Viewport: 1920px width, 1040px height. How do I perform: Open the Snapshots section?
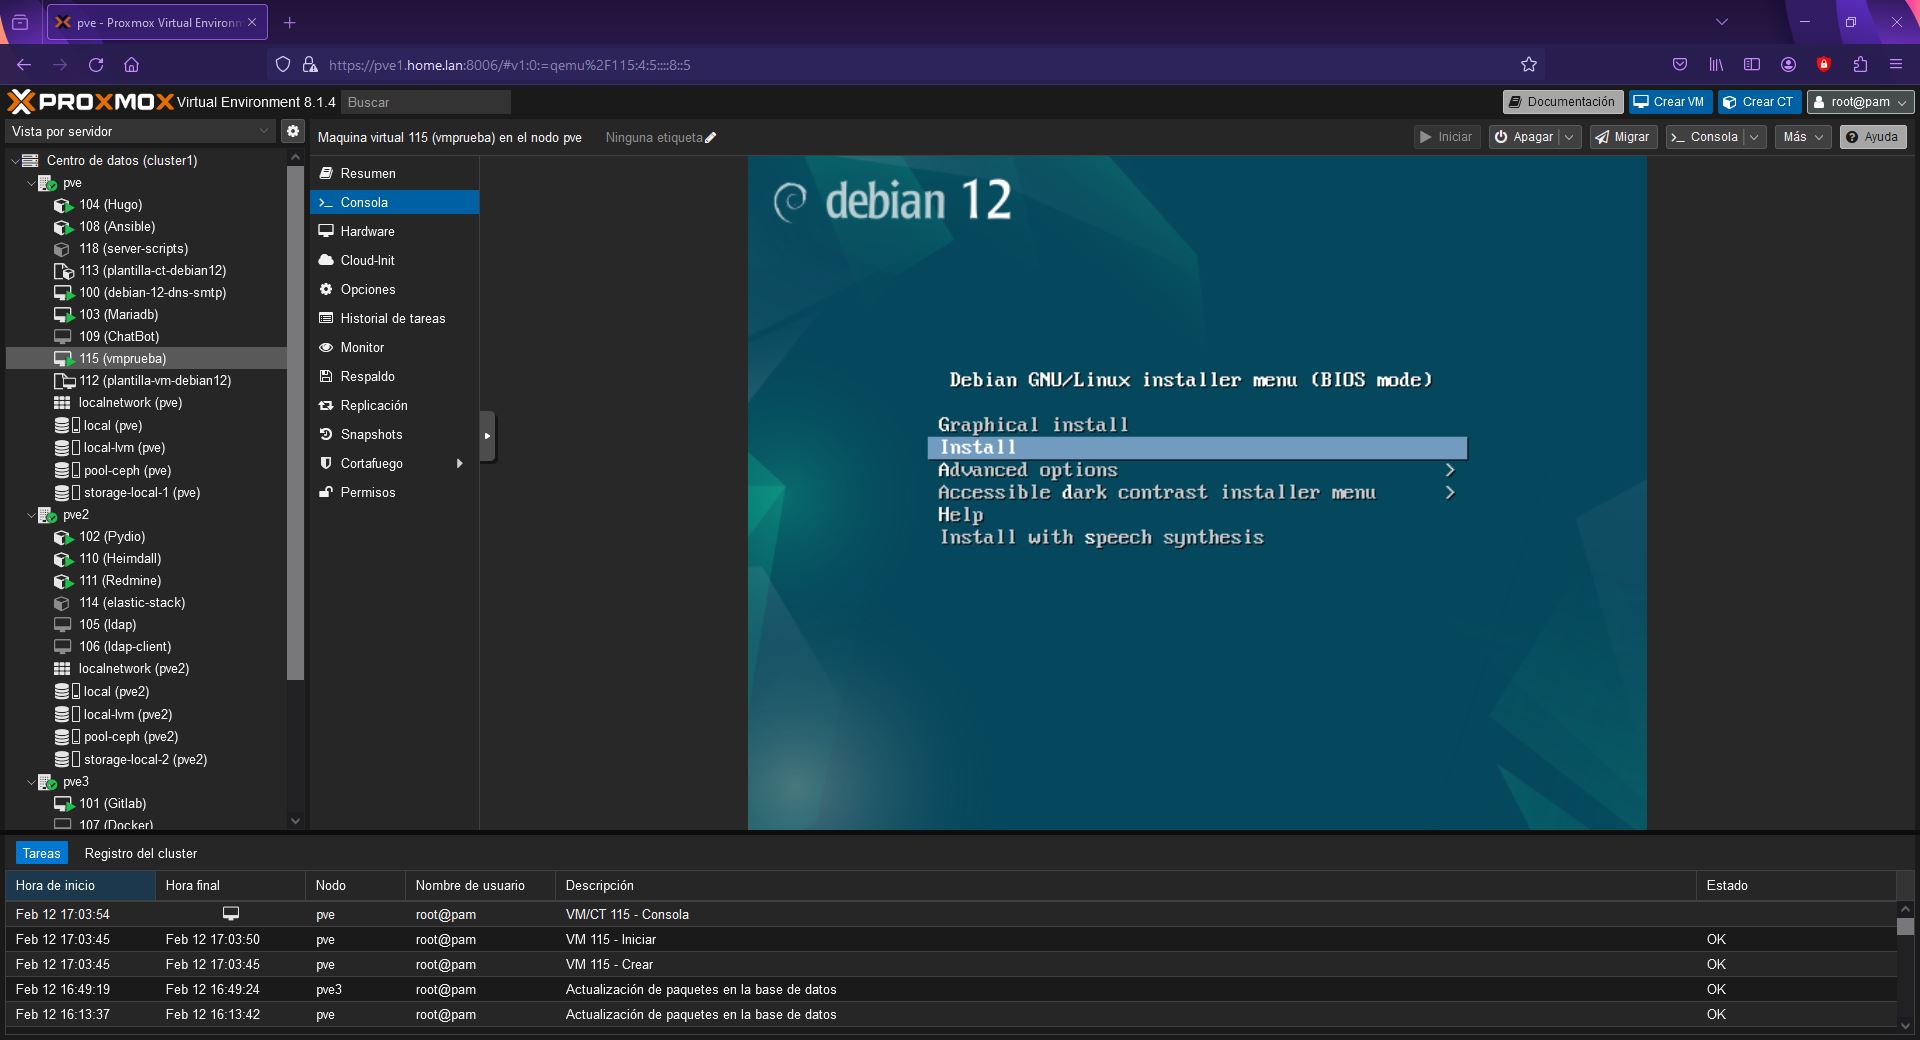point(395,434)
